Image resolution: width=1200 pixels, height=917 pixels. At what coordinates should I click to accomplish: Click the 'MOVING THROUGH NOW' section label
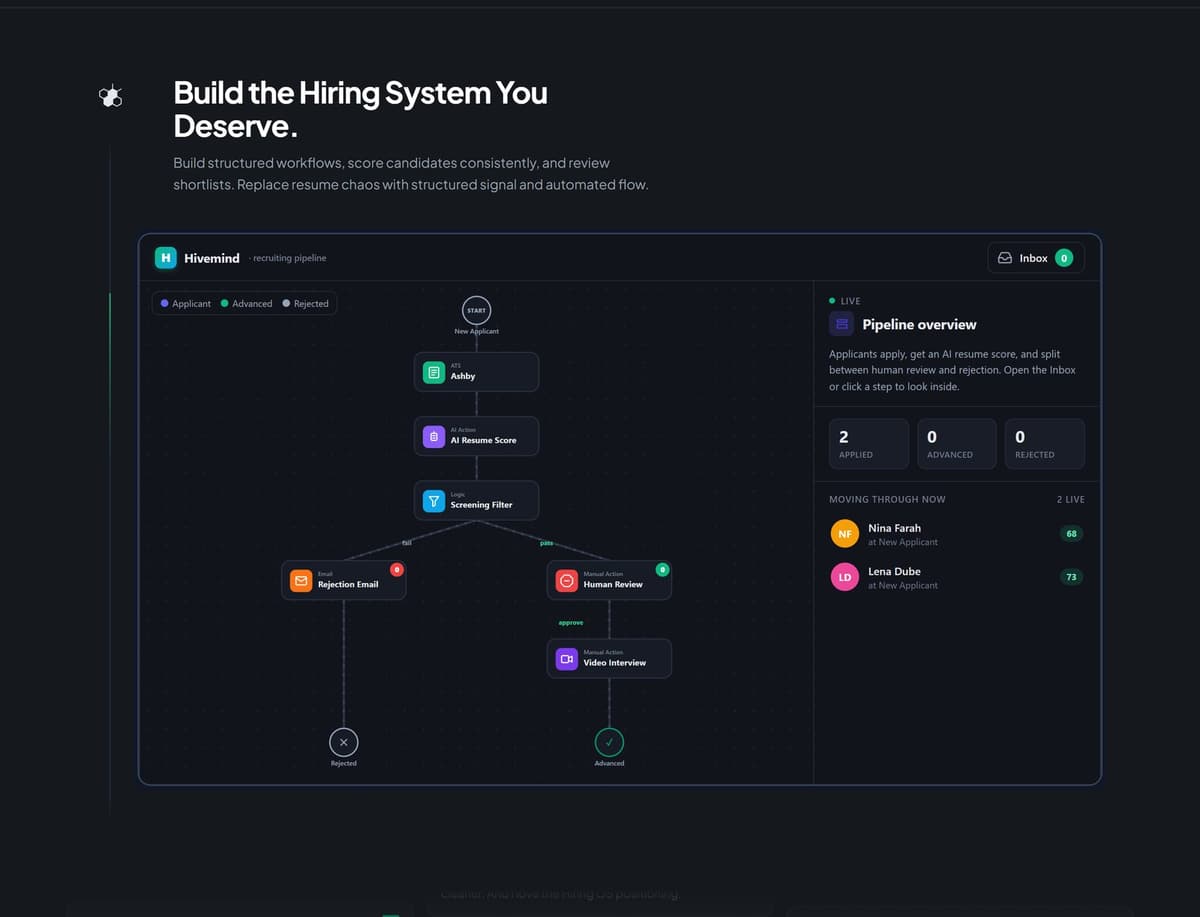[887, 499]
